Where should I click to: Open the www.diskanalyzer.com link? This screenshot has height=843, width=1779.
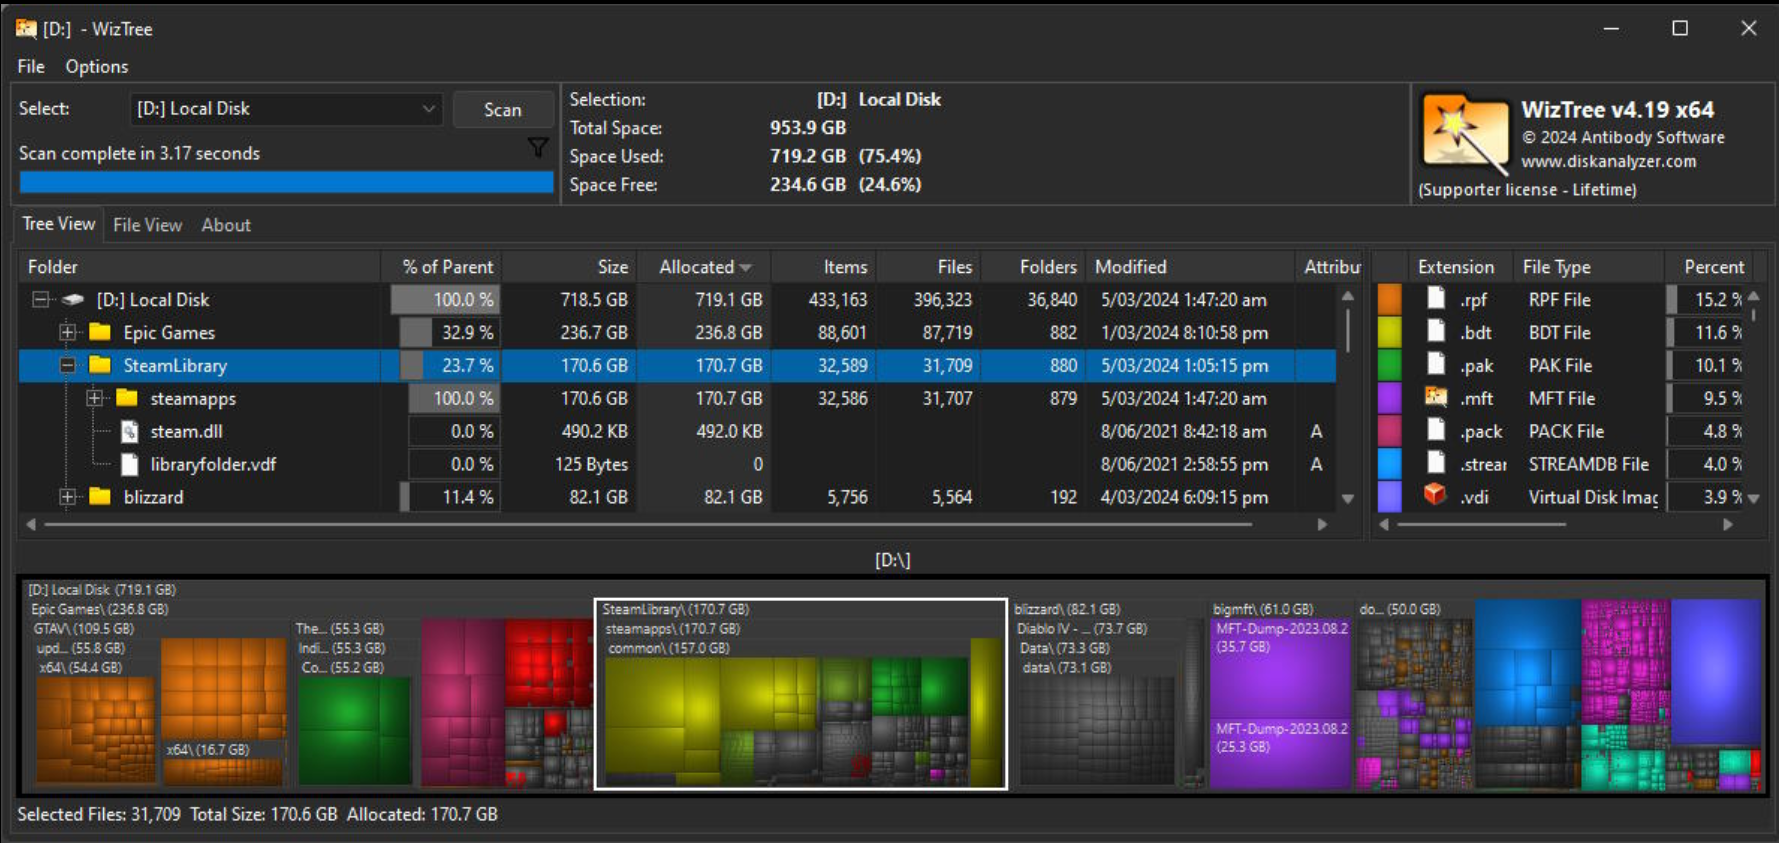click(1608, 161)
